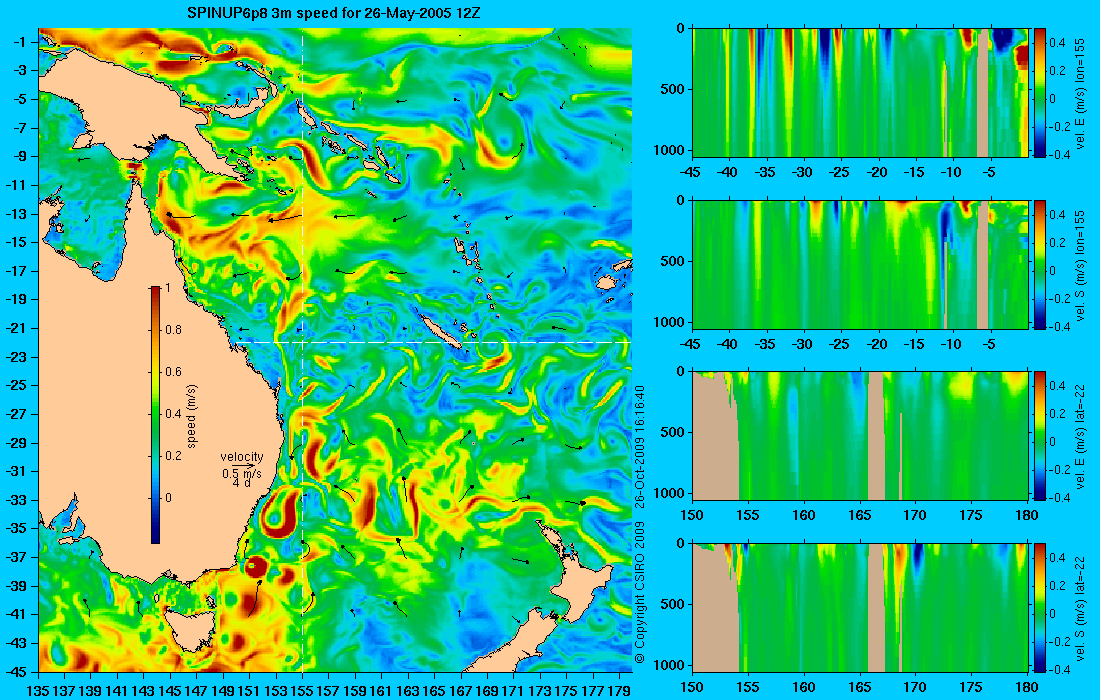
Task: Click longitude tick "155" on the main map axis
Action: pyautogui.click(x=302, y=691)
